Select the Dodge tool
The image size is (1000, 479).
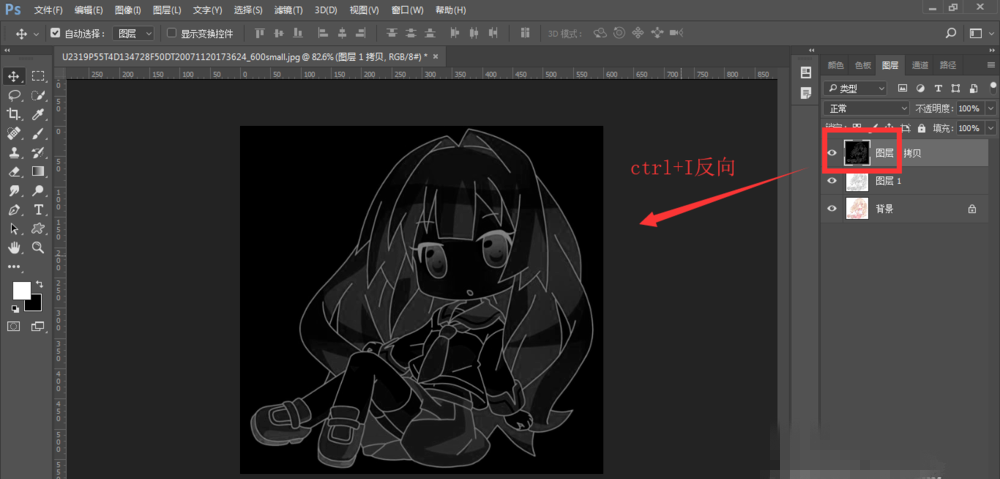pyautogui.click(x=38, y=190)
